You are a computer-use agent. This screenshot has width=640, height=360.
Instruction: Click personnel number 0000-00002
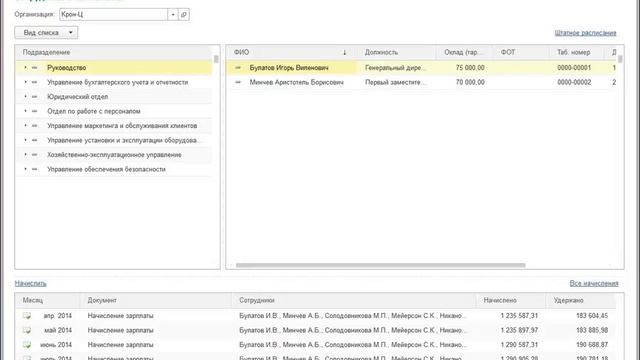(574, 82)
